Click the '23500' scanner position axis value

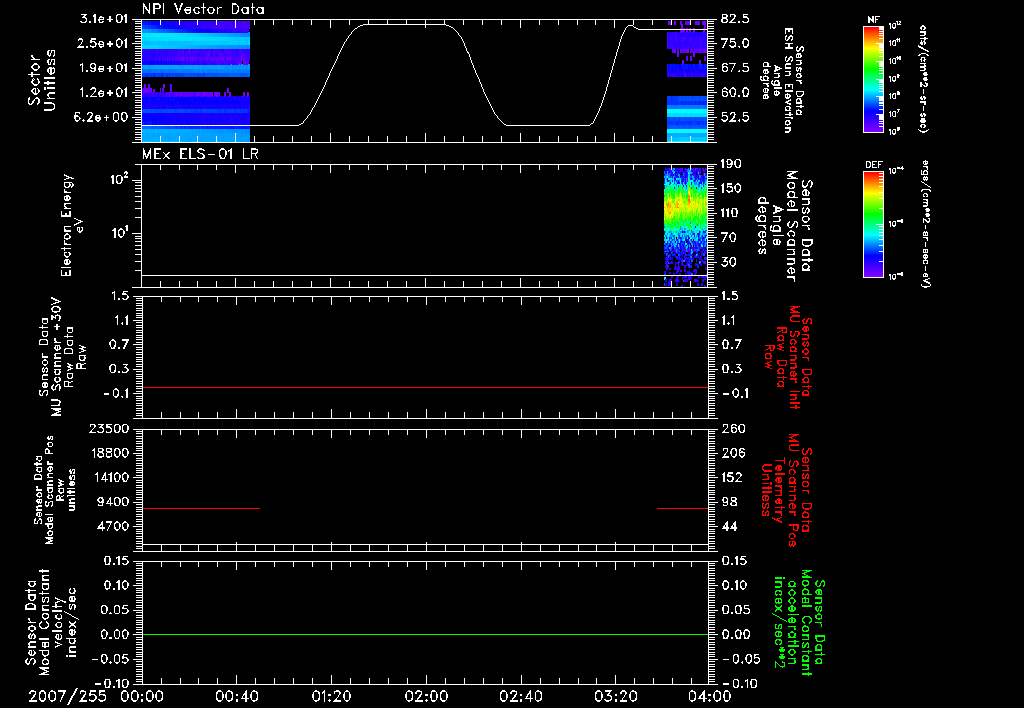pyautogui.click(x=109, y=428)
